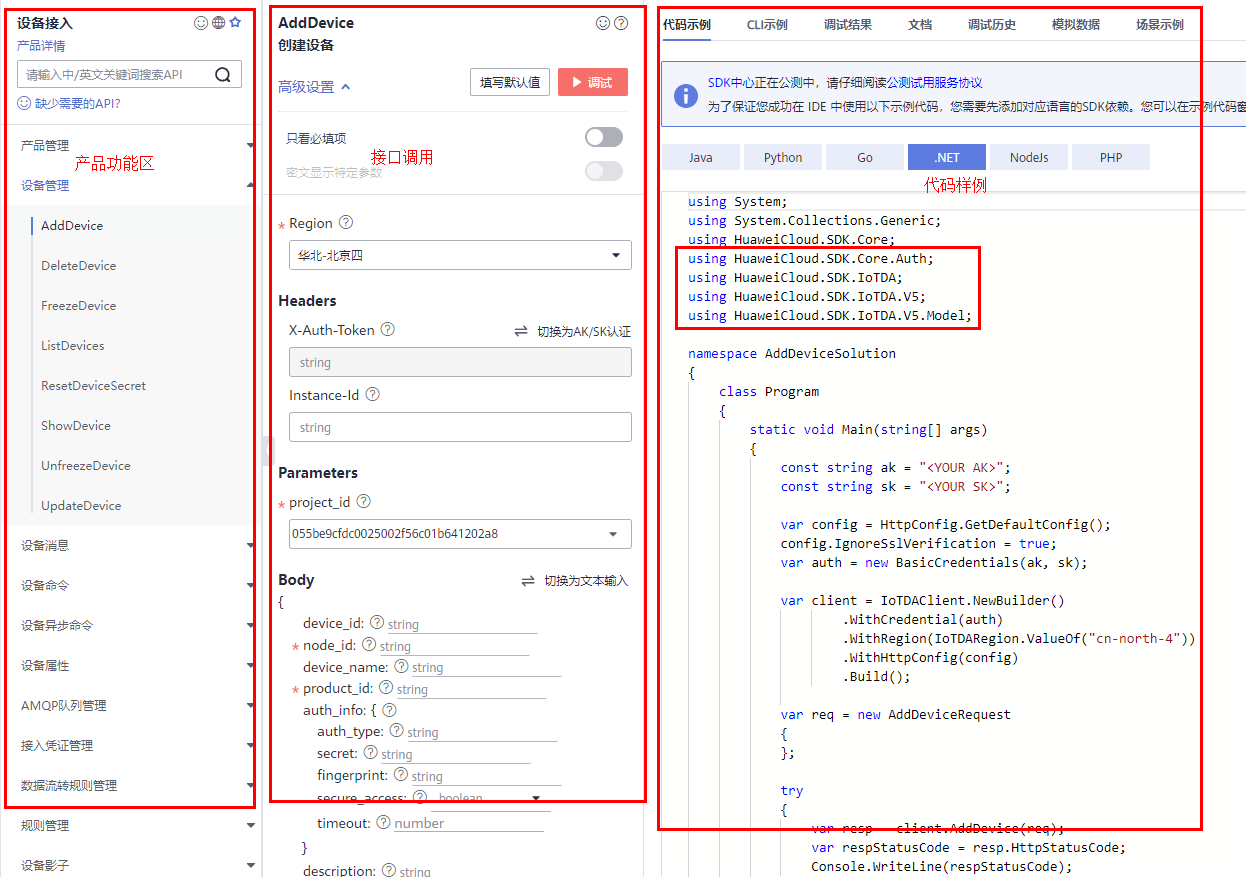The image size is (1246, 877).
Task: Open 公测试用服务协议 link
Action: [935, 83]
